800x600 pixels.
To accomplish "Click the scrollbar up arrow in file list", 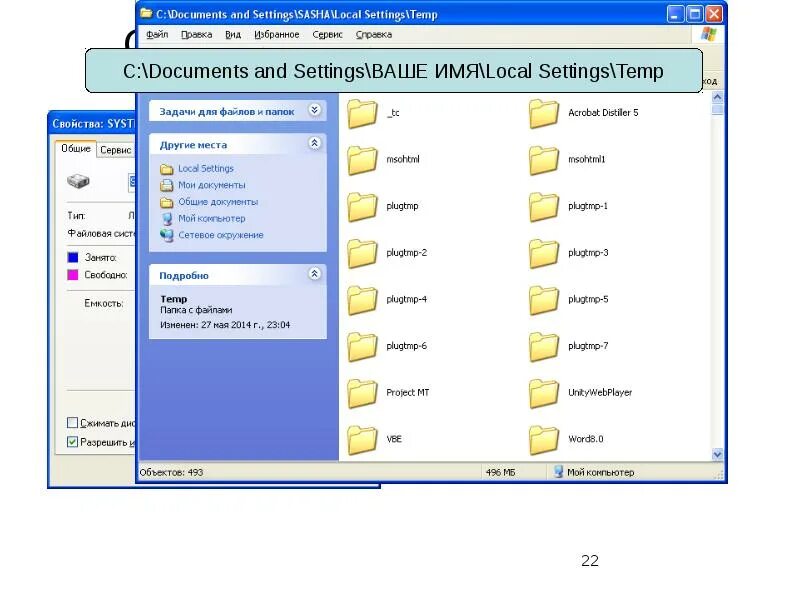I will [x=717, y=97].
